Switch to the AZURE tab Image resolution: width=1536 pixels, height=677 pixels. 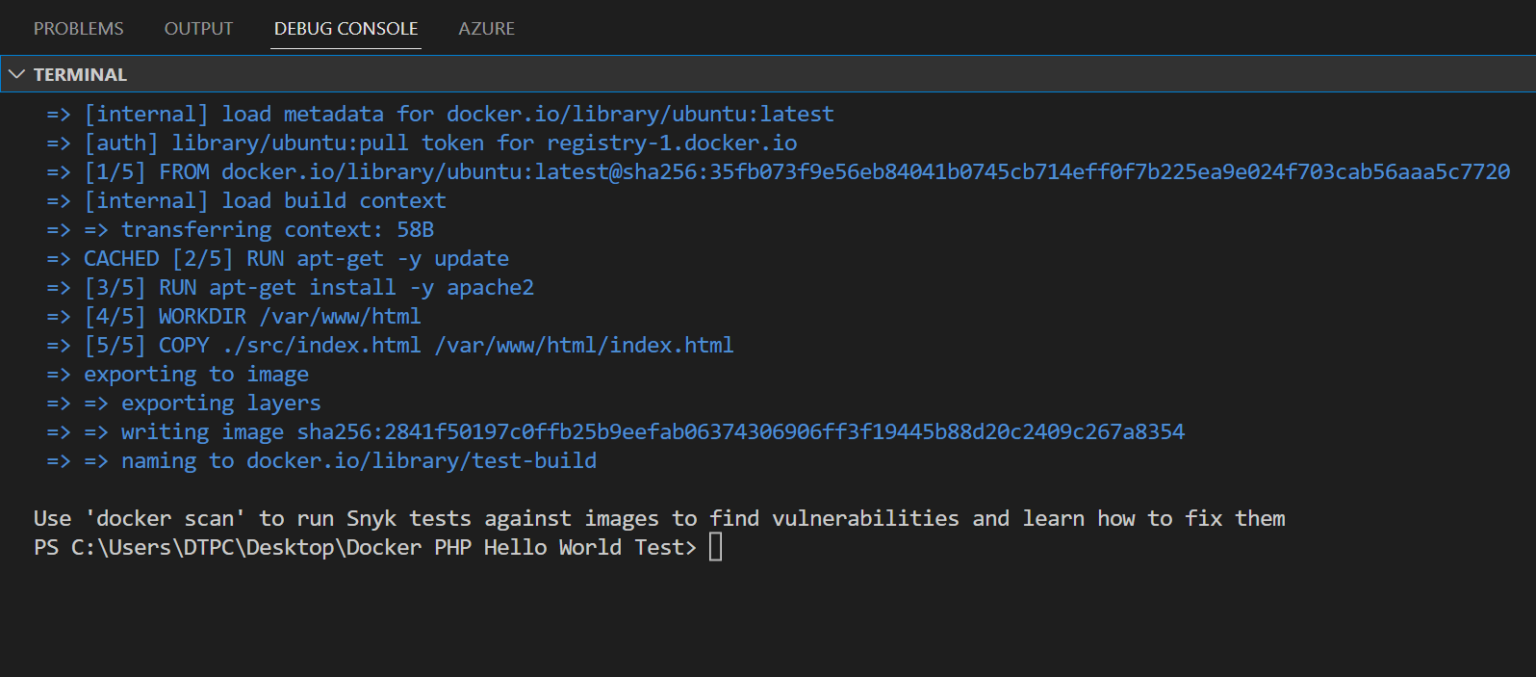coord(486,29)
